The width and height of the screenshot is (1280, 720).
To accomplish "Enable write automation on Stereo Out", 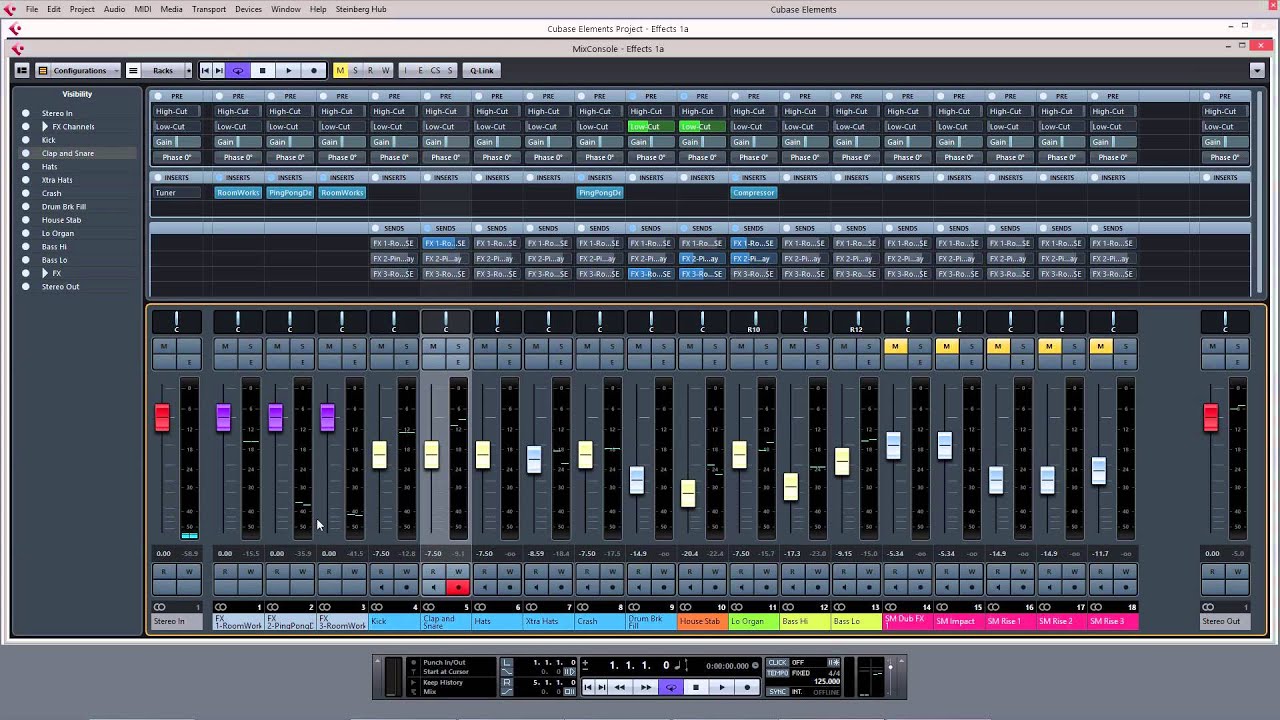I will [1237, 572].
